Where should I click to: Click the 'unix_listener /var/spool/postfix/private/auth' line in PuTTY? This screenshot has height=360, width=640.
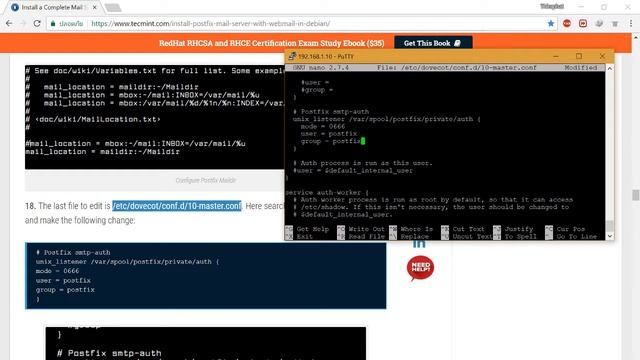point(387,119)
